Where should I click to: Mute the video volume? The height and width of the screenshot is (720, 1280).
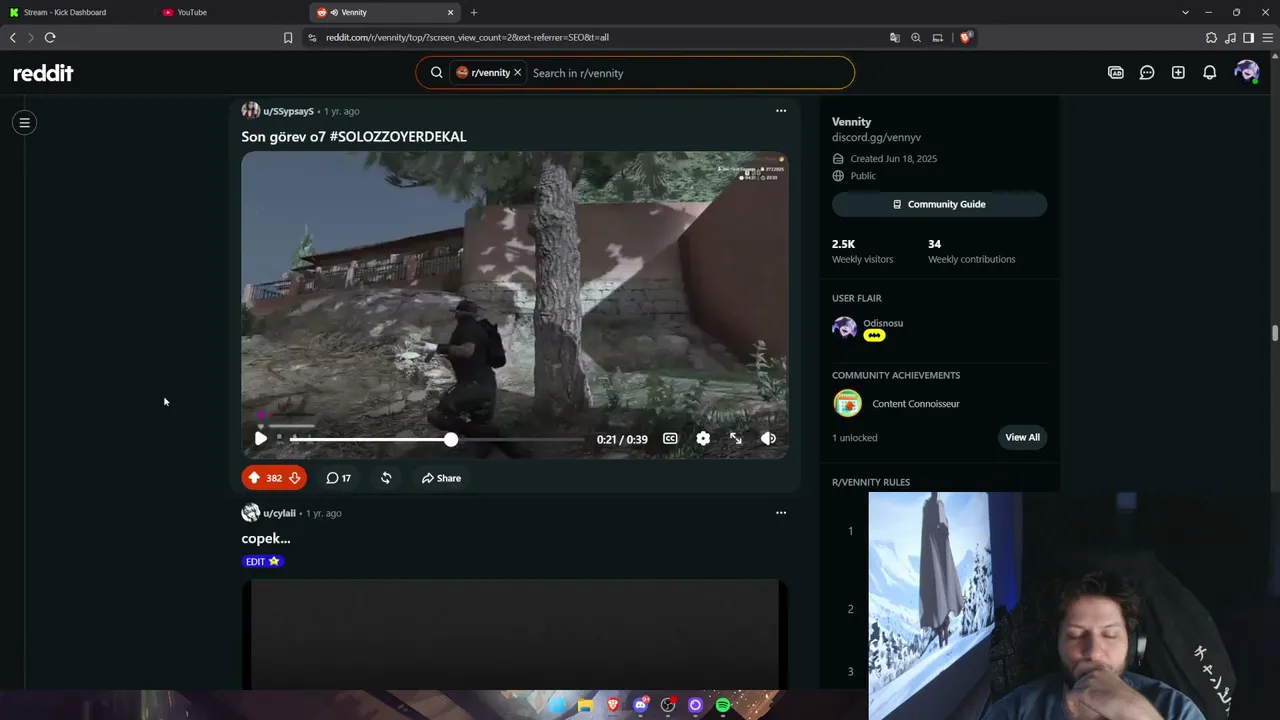tap(768, 439)
